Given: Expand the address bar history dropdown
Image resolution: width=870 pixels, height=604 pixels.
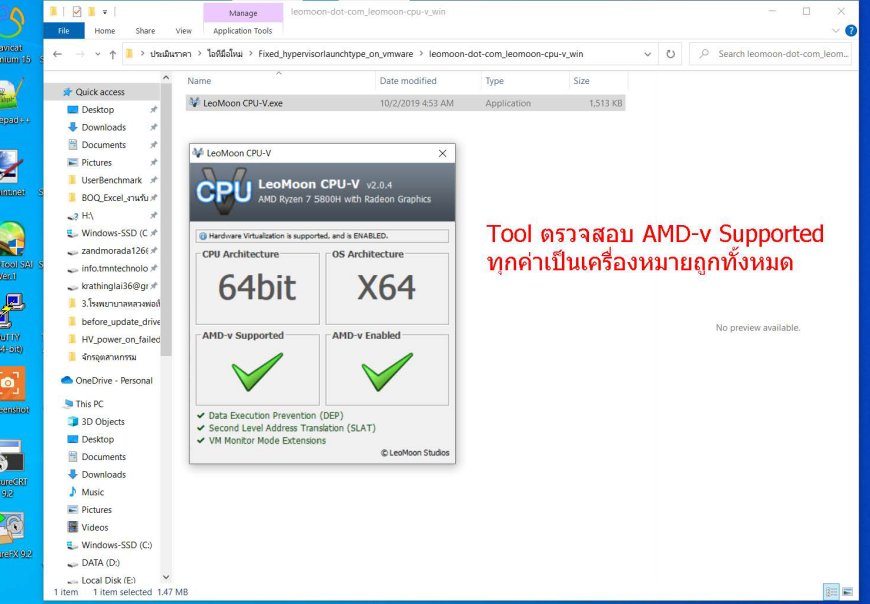Looking at the screenshot, I should tap(647, 54).
